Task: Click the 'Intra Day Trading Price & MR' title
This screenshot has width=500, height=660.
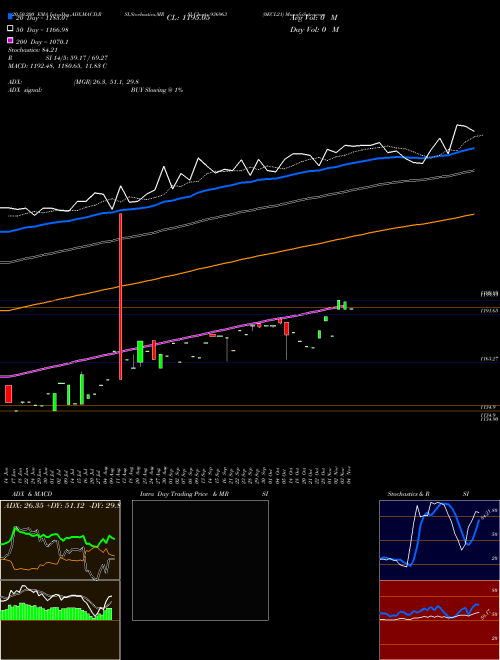Action: (x=185, y=494)
